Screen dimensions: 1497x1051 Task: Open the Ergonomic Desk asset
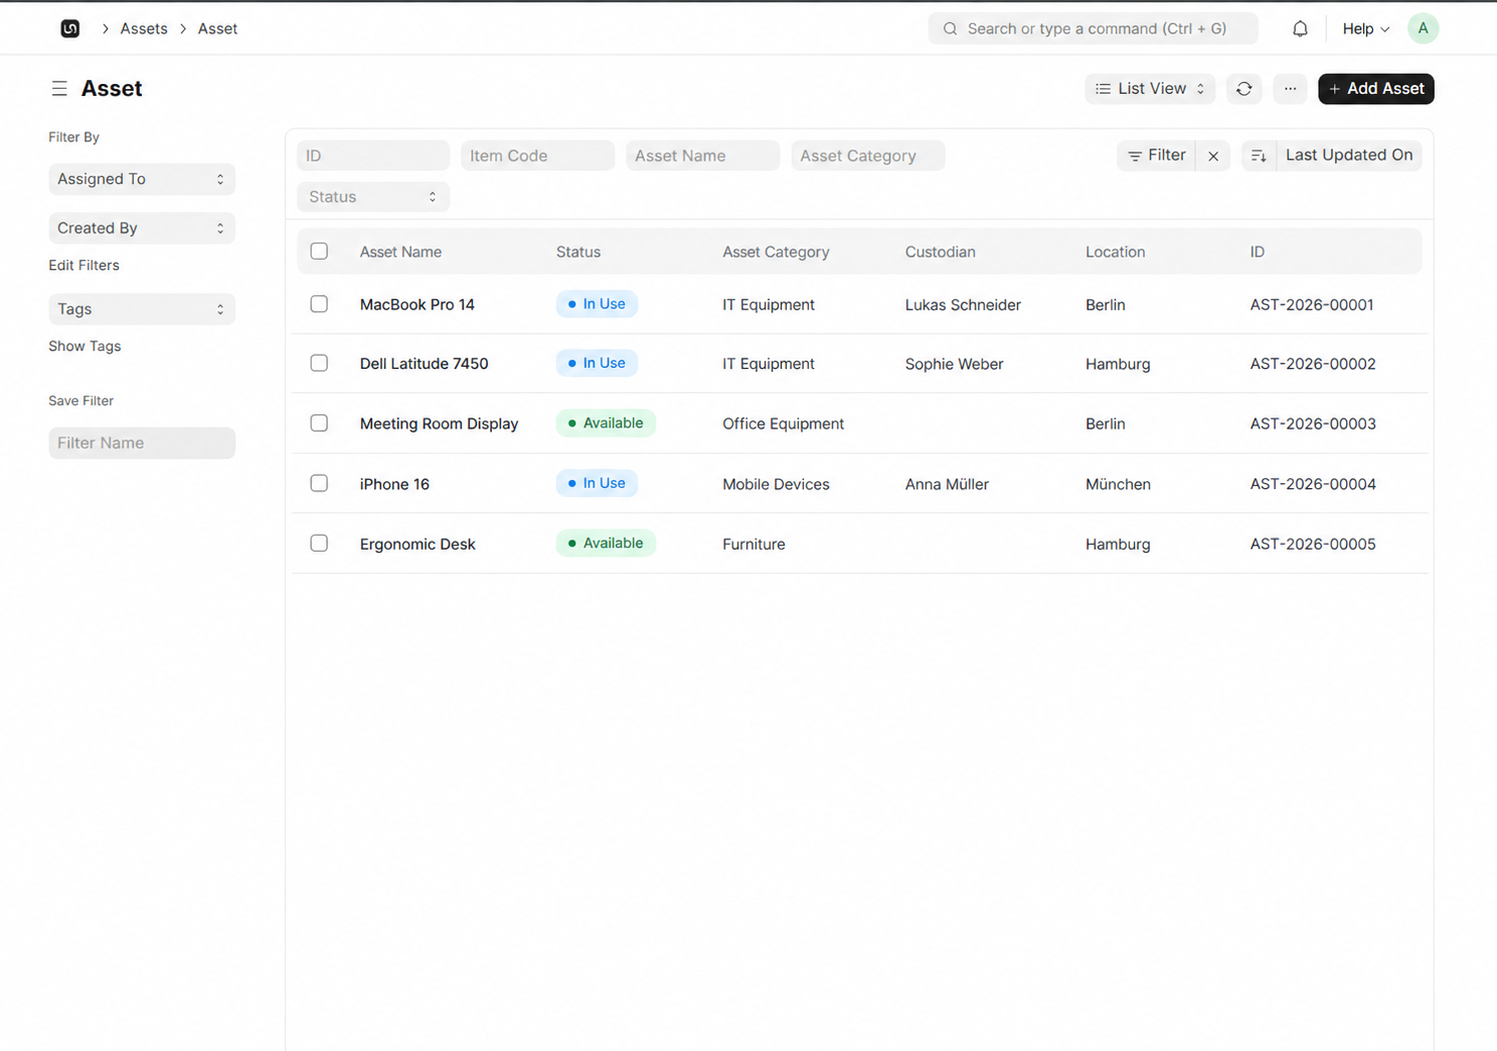coord(417,544)
